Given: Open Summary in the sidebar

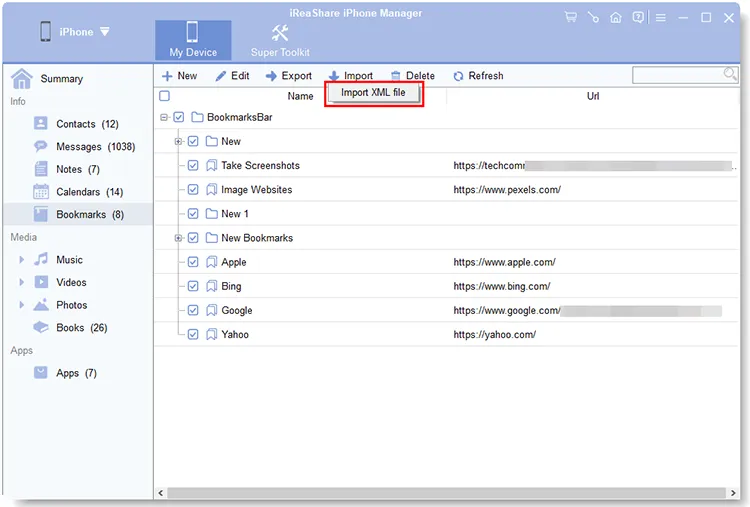Looking at the screenshot, I should click(x=62, y=78).
